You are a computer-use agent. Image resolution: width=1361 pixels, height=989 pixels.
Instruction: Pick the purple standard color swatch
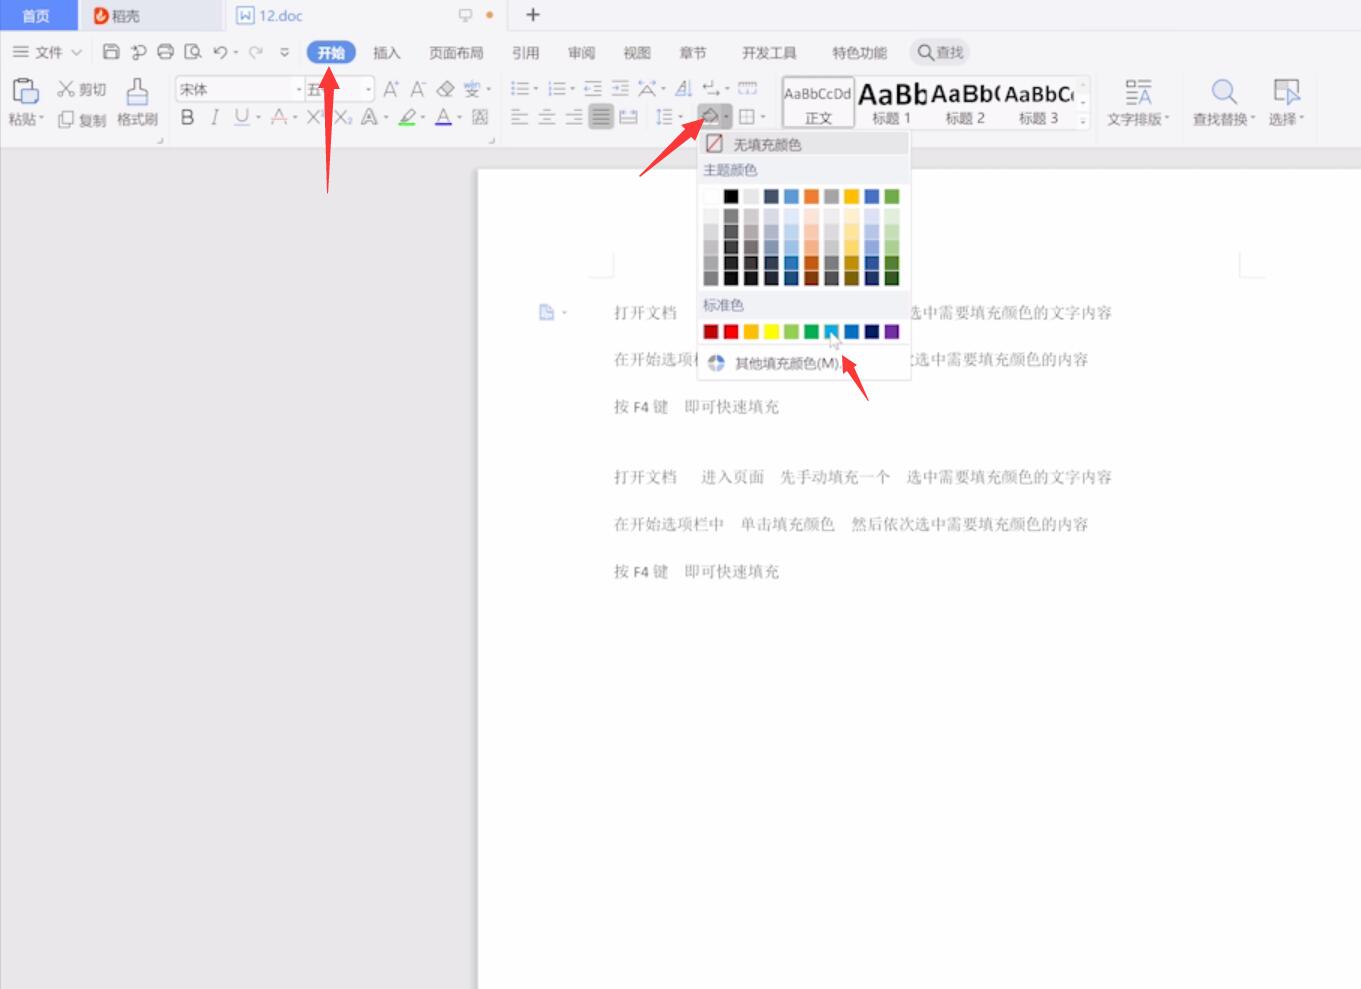coord(891,332)
